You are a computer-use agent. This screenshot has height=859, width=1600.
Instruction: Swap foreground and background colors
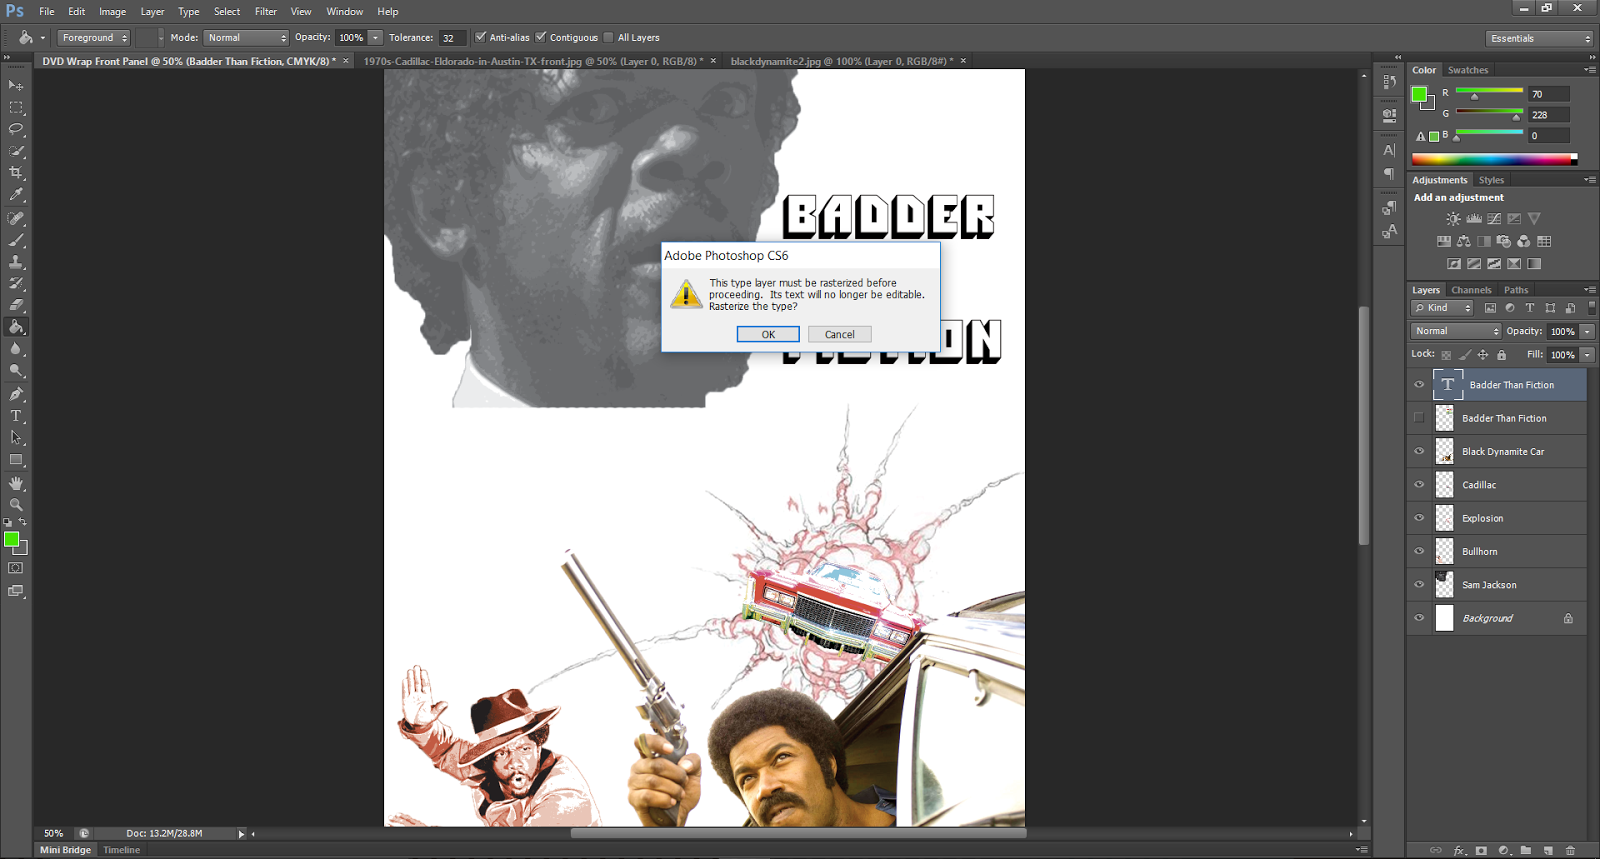[x=22, y=522]
